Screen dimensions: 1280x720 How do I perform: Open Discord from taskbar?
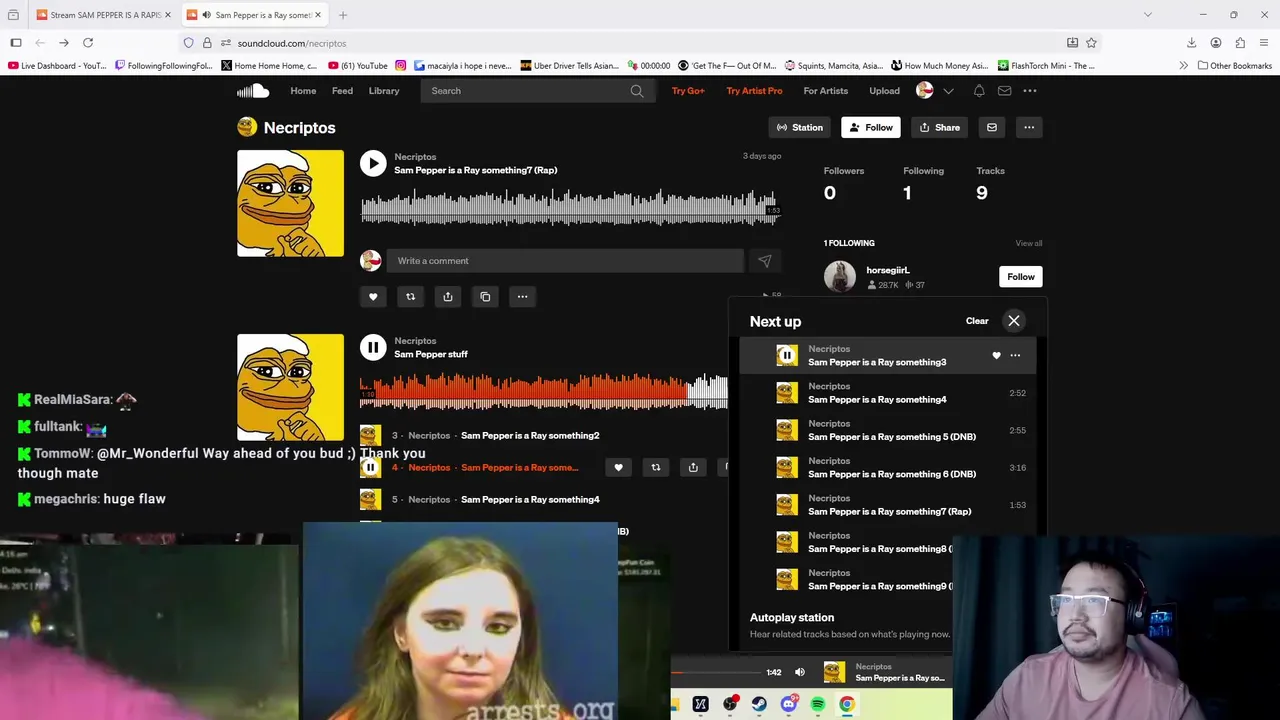(x=788, y=704)
